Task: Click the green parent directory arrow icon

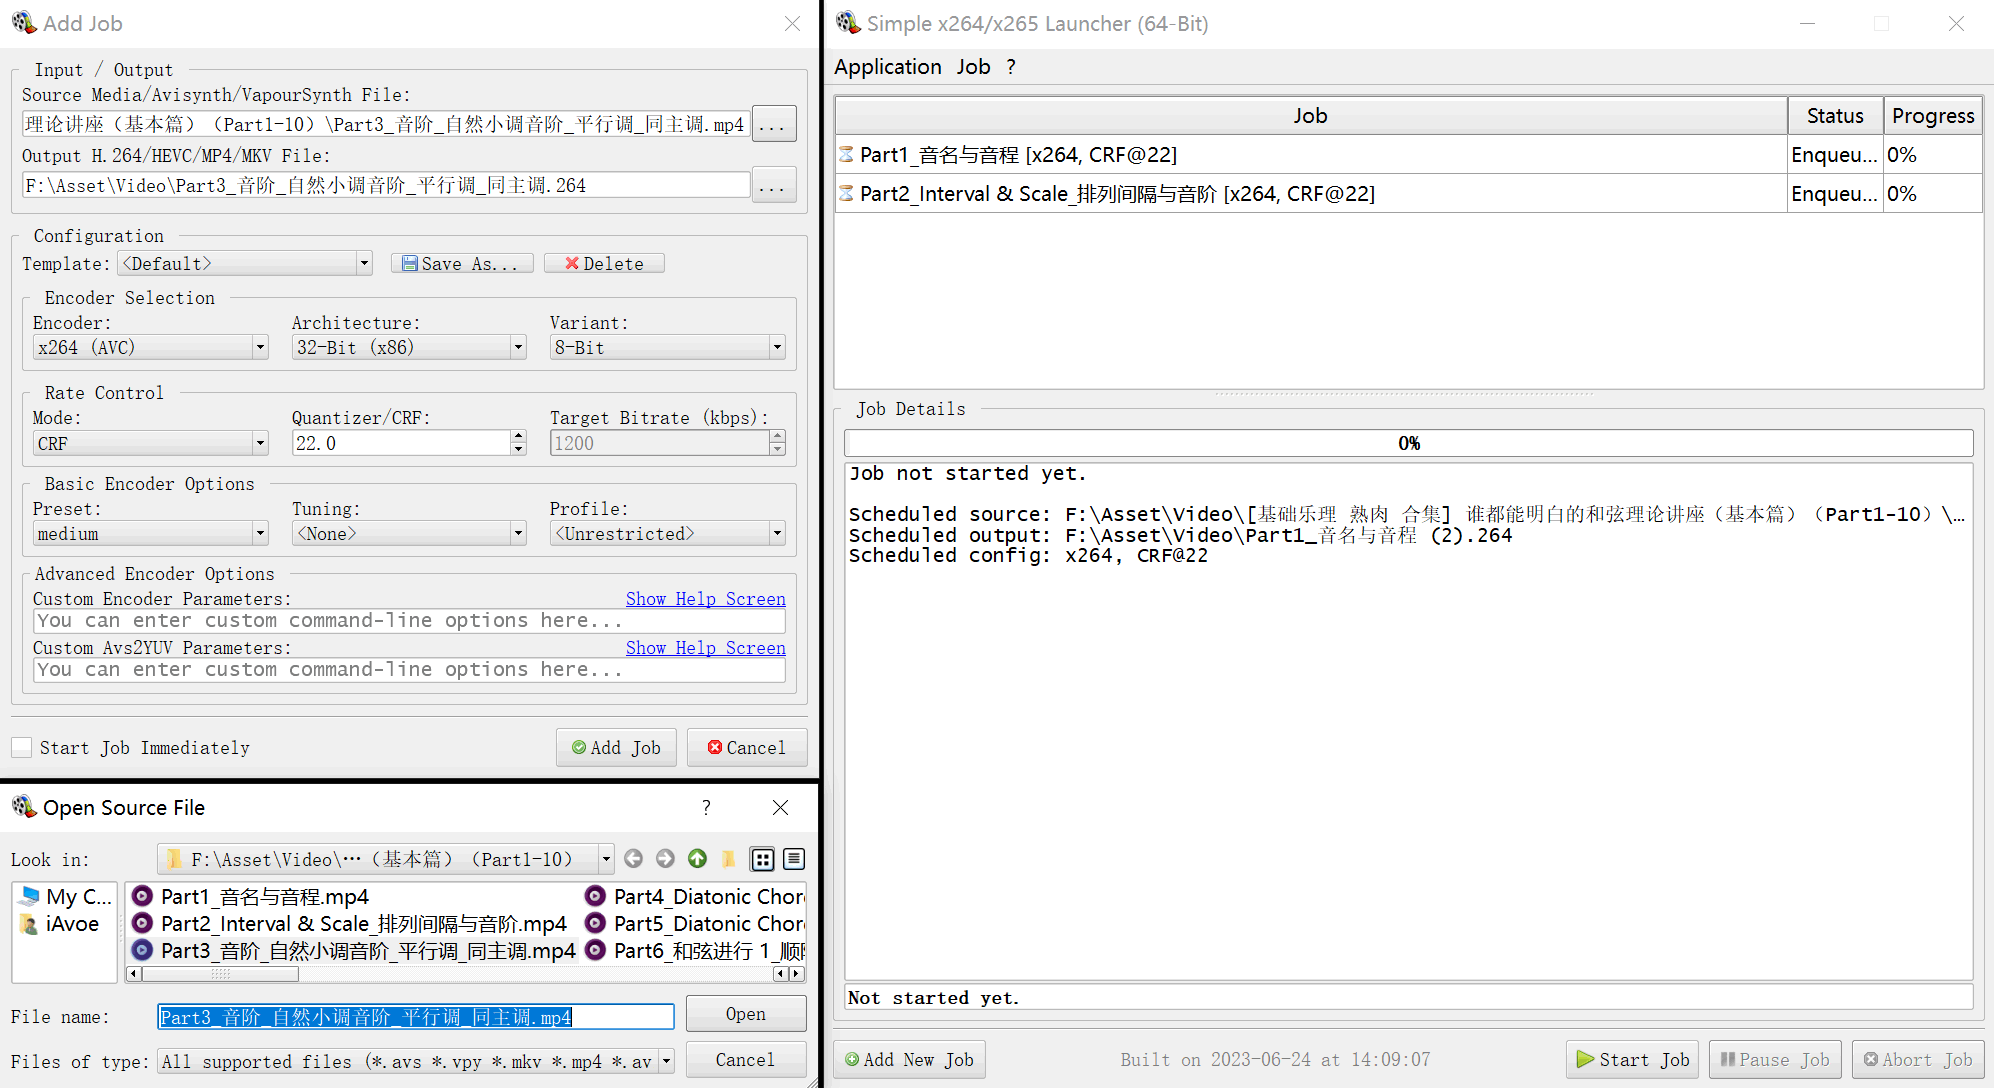Action: (x=697, y=859)
